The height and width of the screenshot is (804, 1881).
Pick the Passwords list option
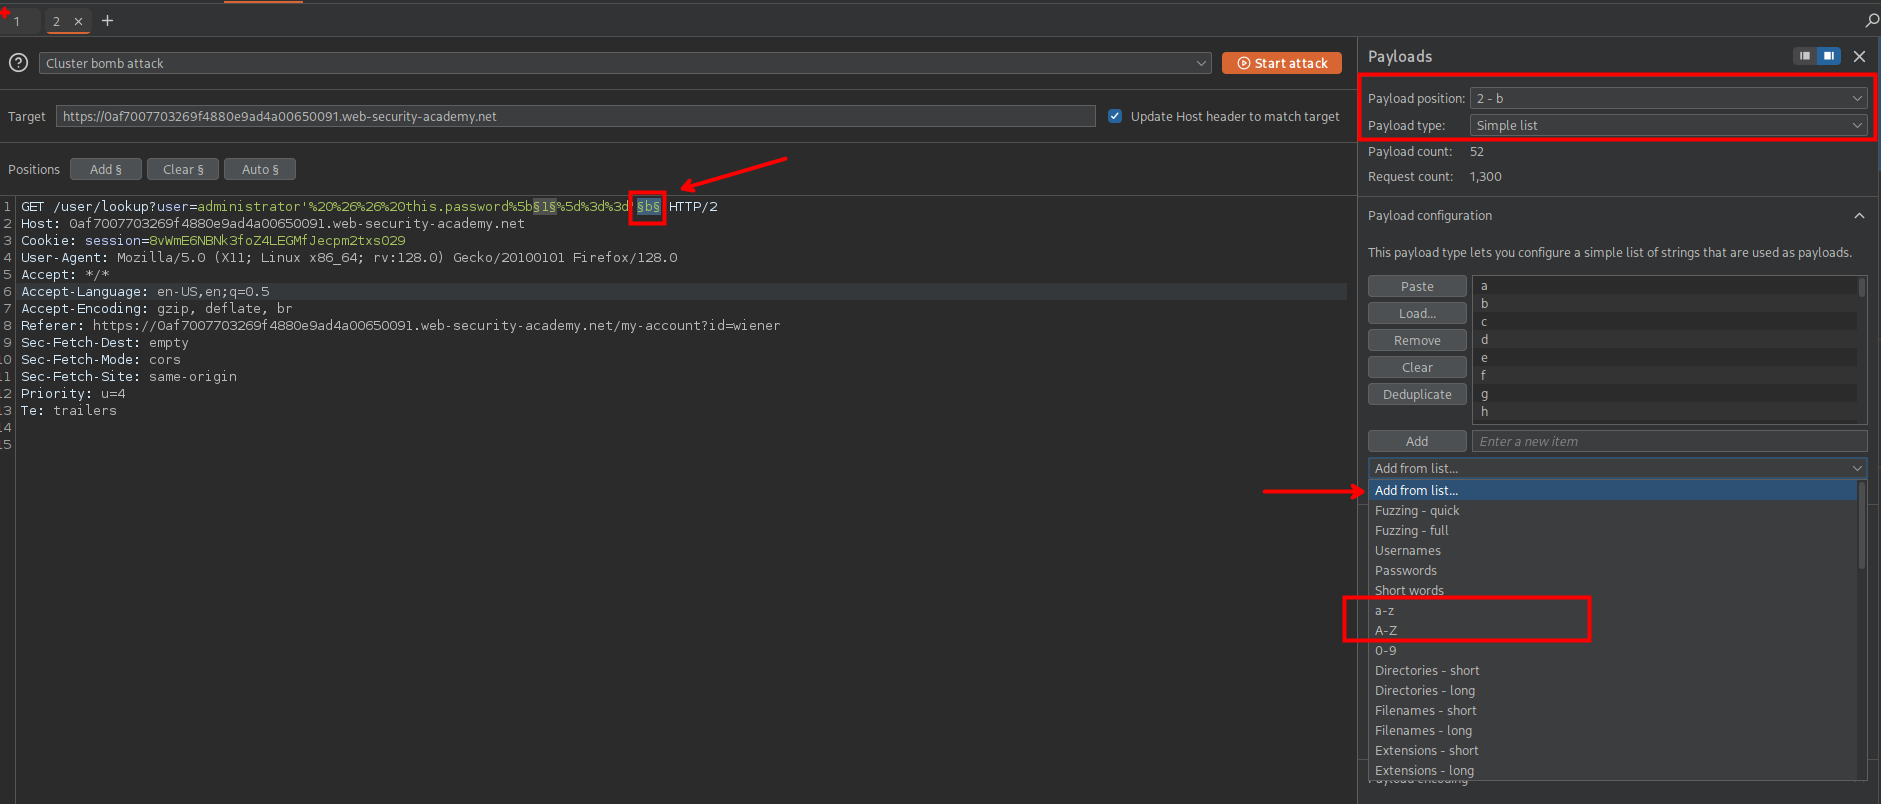1405,571
